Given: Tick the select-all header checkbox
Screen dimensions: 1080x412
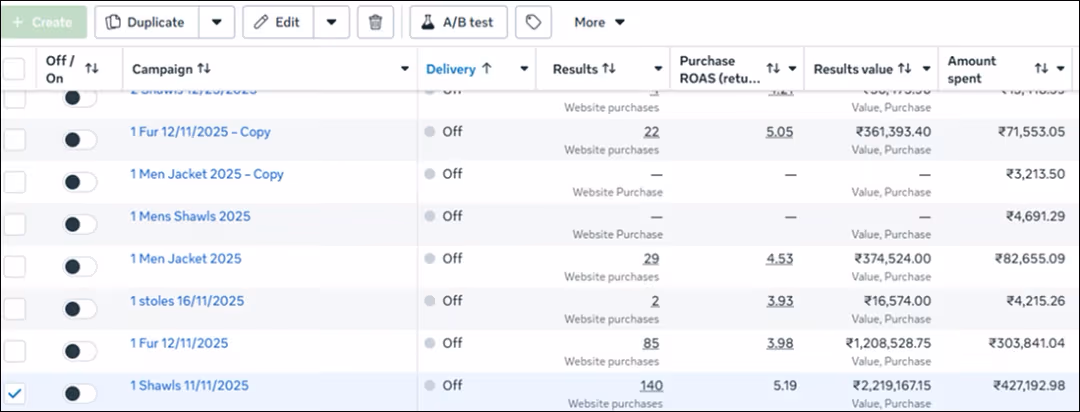Looking at the screenshot, I should 14,69.
